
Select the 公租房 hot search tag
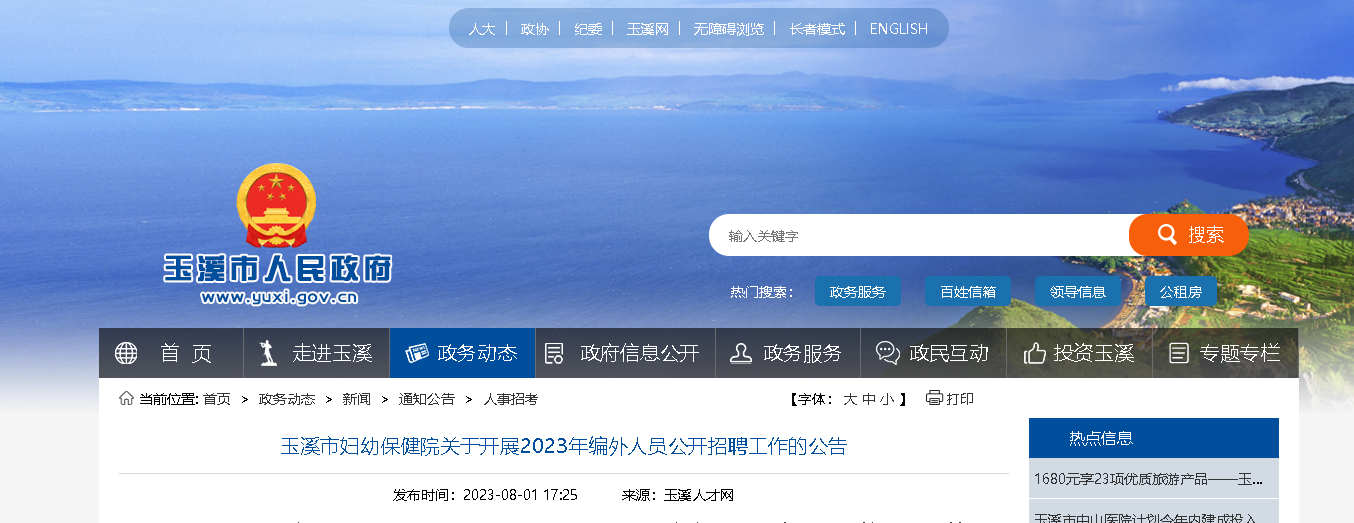pyautogui.click(x=1181, y=292)
